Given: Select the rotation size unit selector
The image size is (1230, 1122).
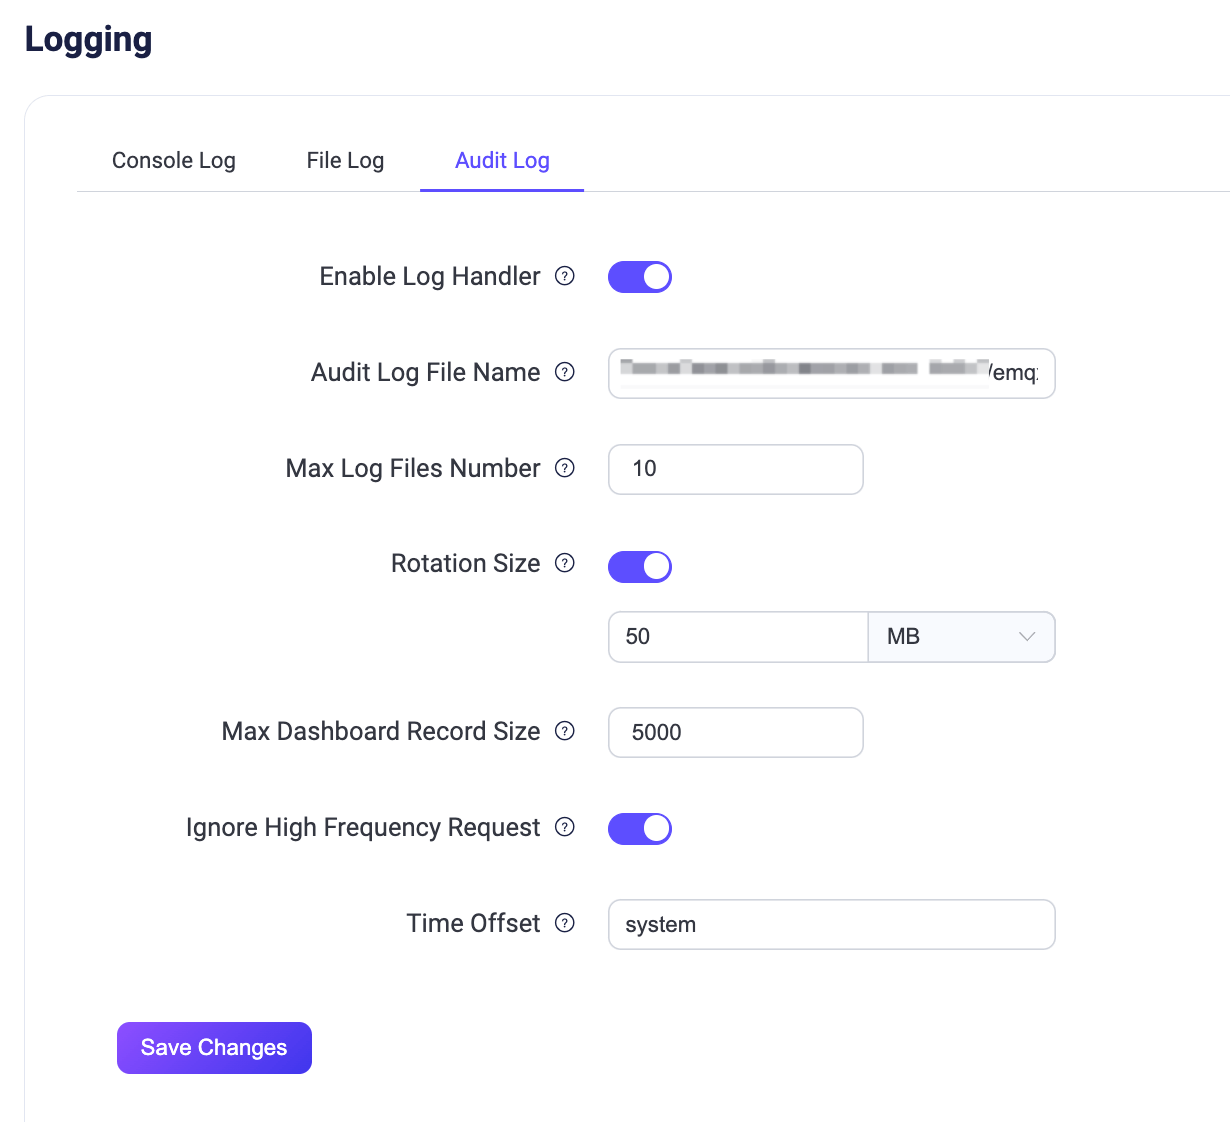Looking at the screenshot, I should point(960,636).
